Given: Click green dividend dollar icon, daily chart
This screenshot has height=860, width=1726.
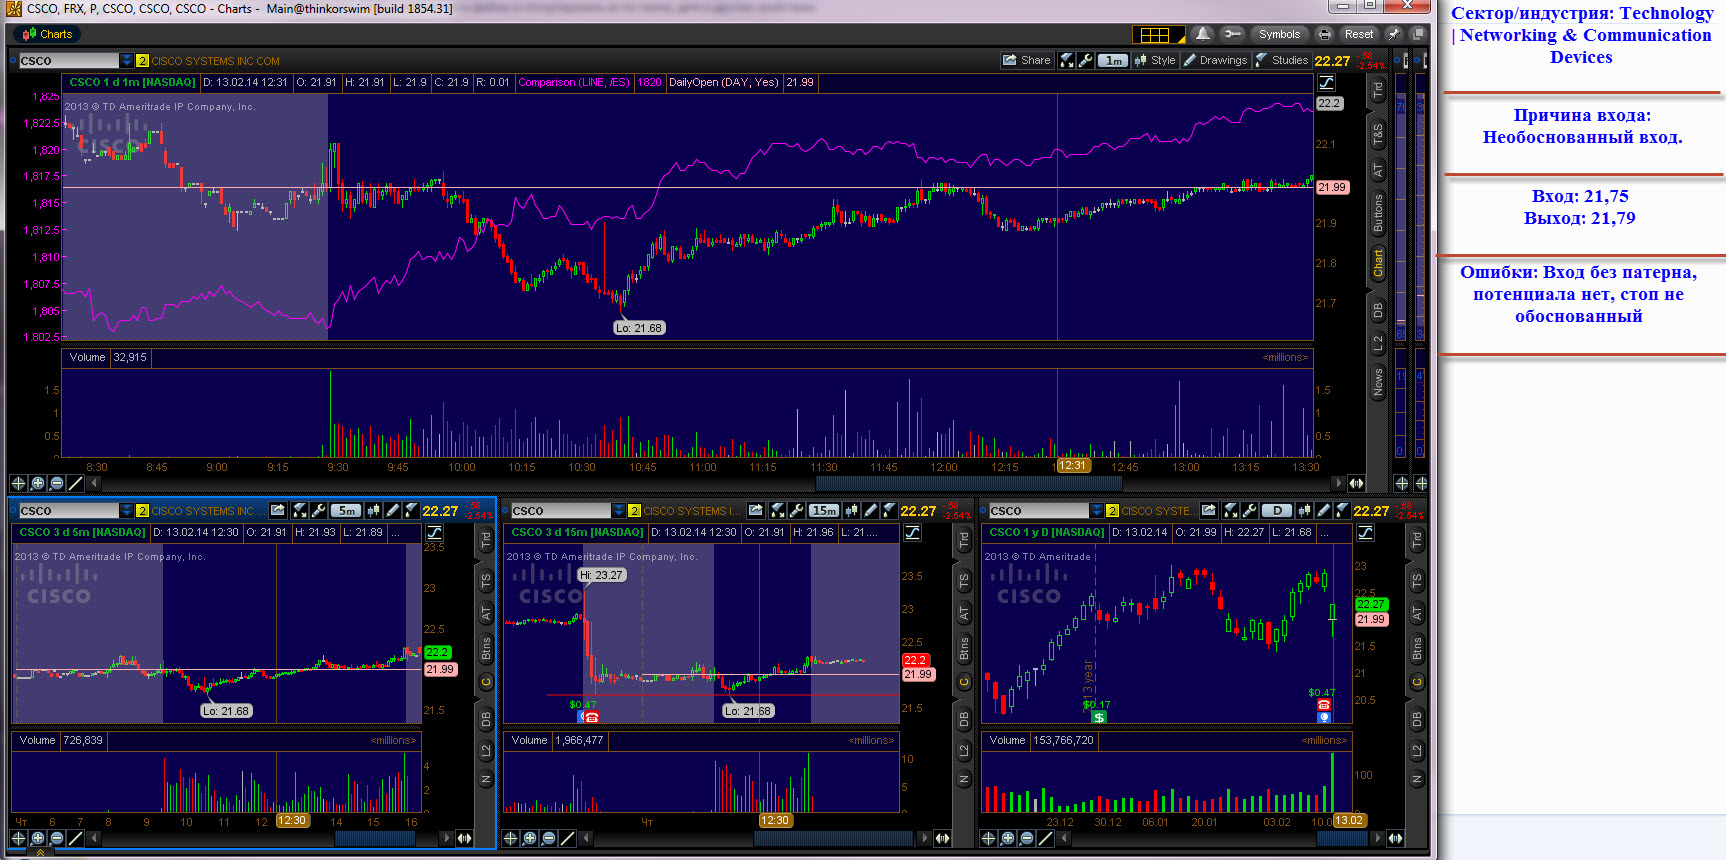Looking at the screenshot, I should tap(1099, 717).
